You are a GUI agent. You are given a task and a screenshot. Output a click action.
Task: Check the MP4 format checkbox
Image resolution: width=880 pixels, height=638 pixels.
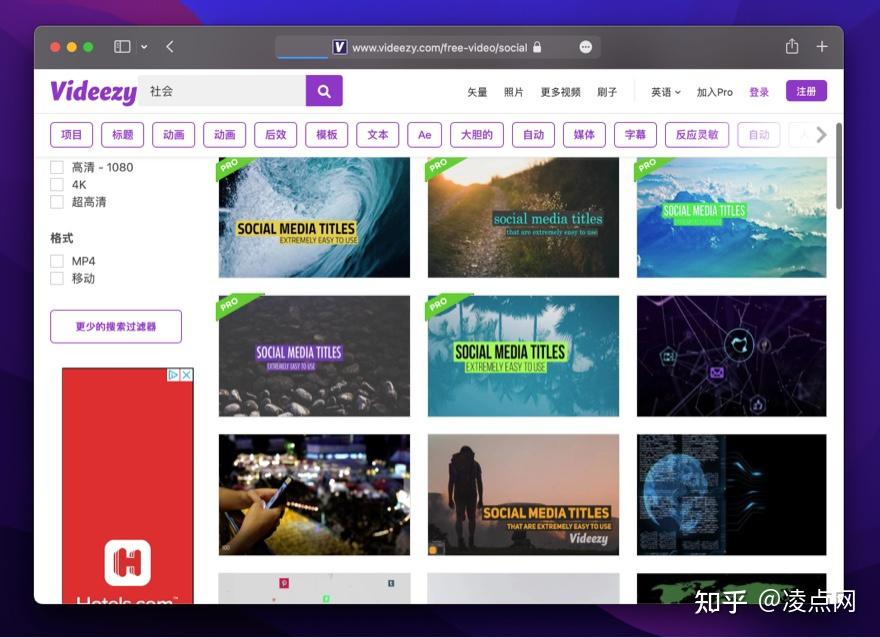click(57, 261)
